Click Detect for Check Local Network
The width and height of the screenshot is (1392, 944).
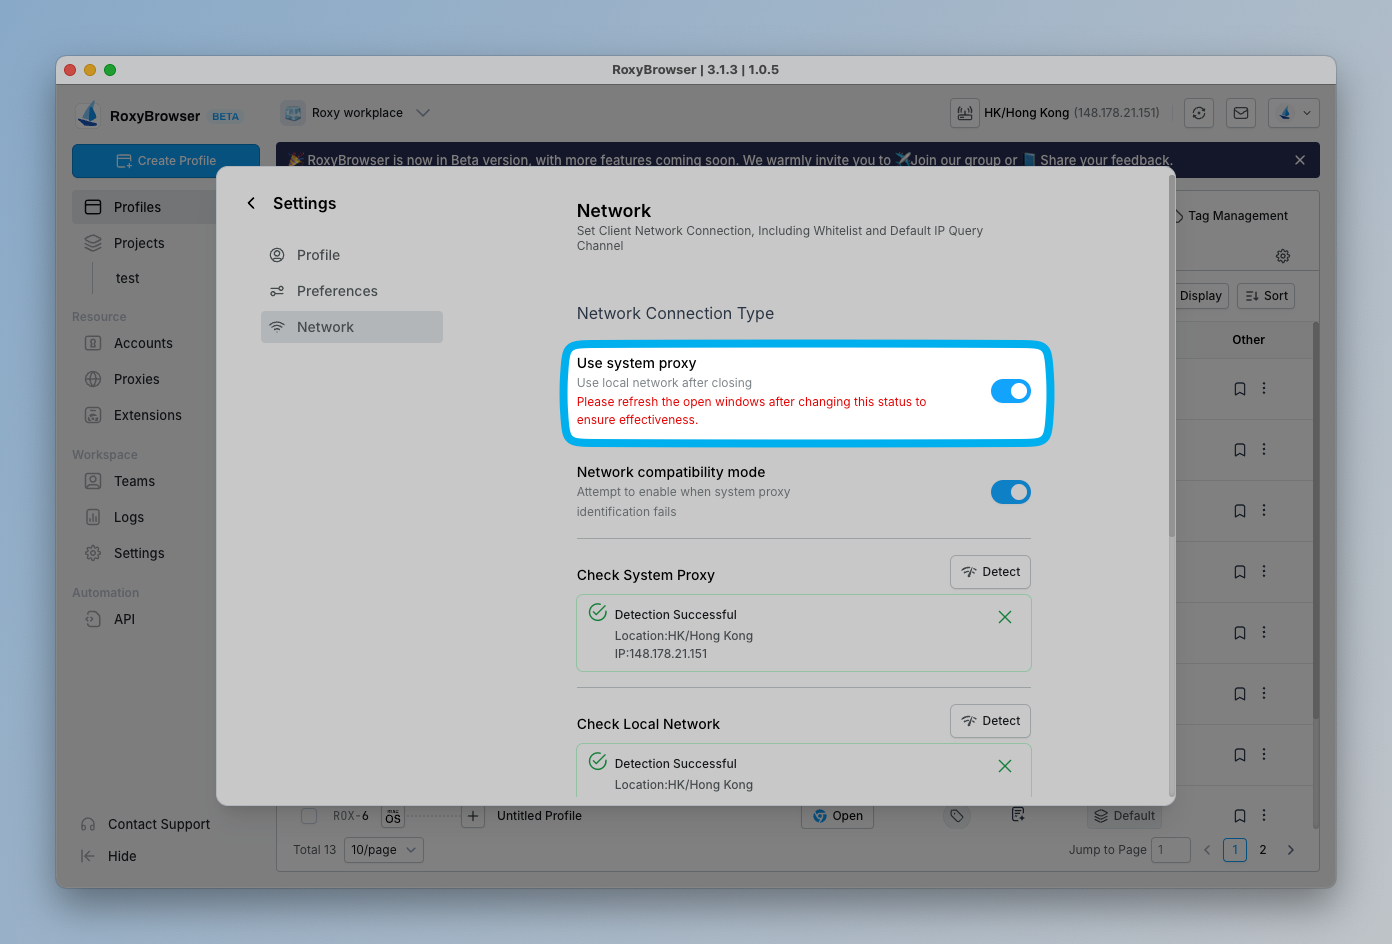pyautogui.click(x=991, y=721)
